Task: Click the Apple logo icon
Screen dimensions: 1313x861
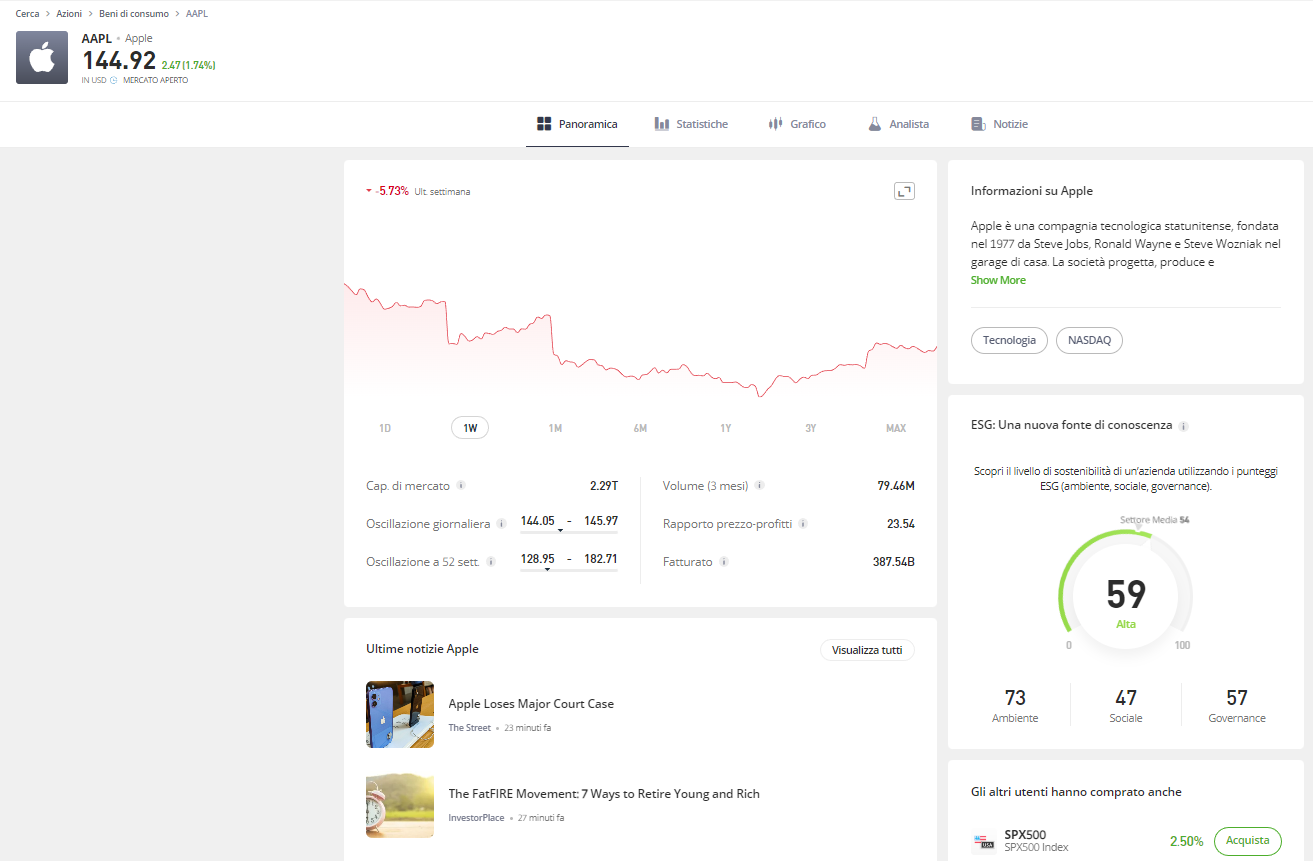Action: (42, 57)
